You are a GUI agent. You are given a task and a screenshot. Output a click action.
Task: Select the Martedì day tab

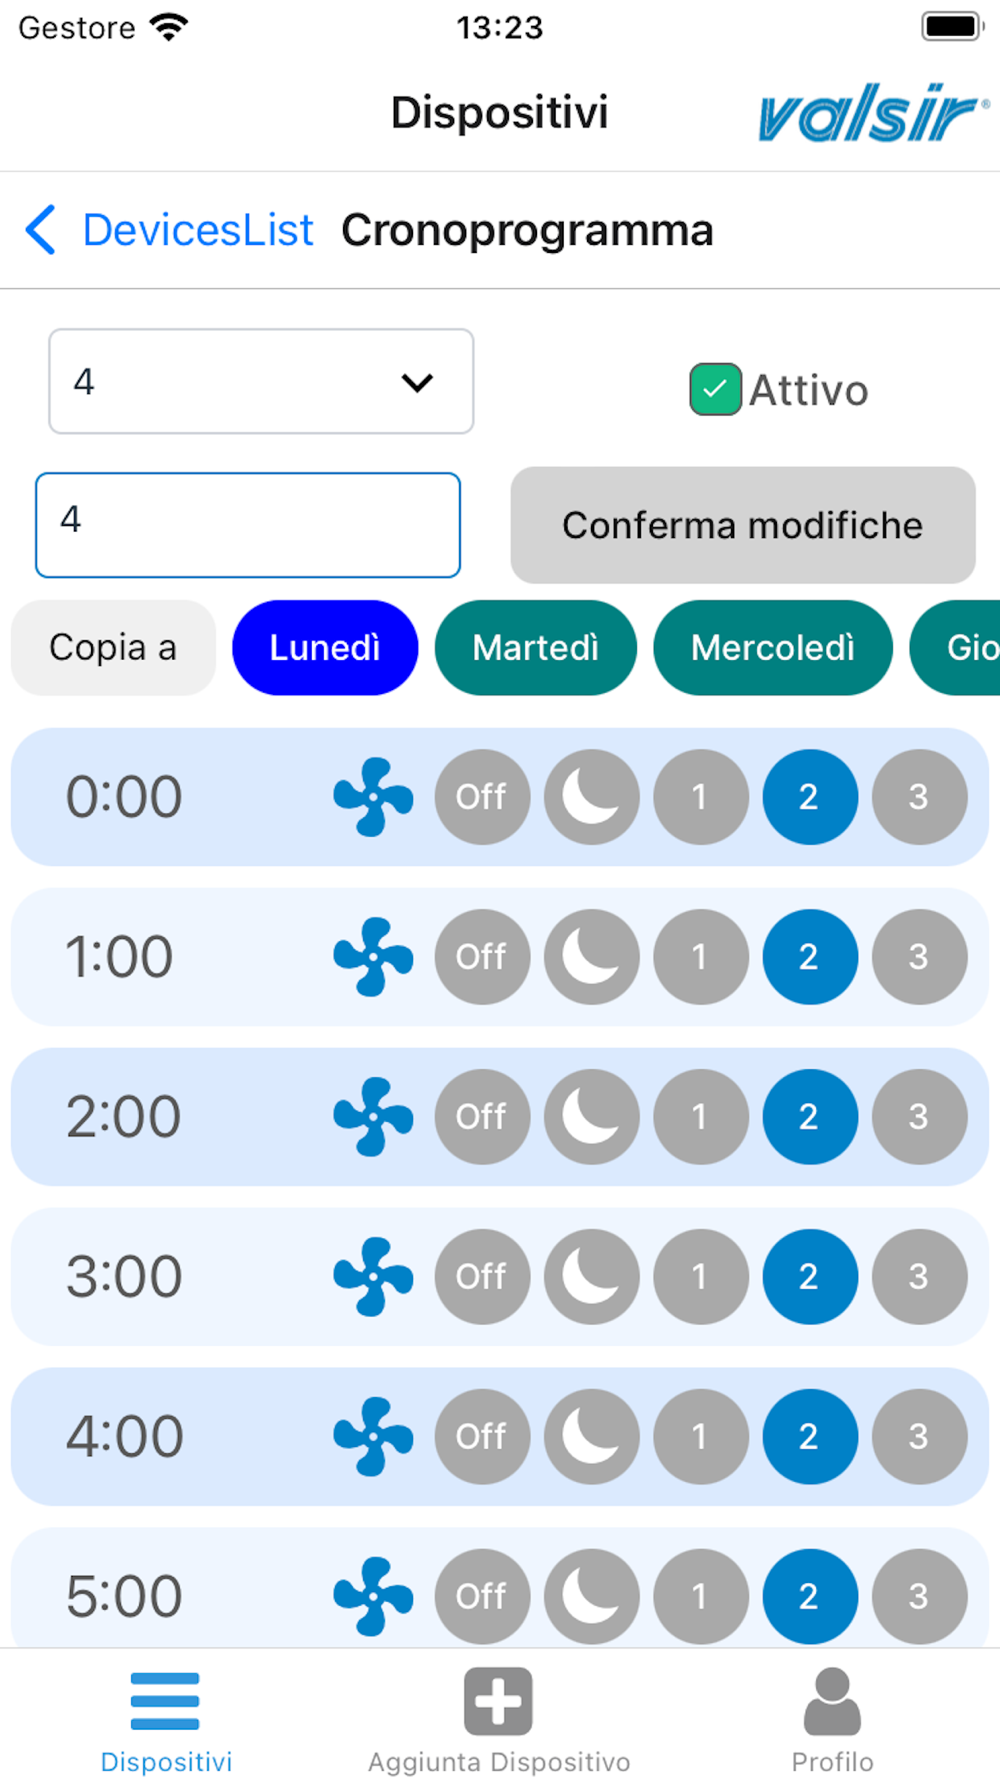pos(536,648)
